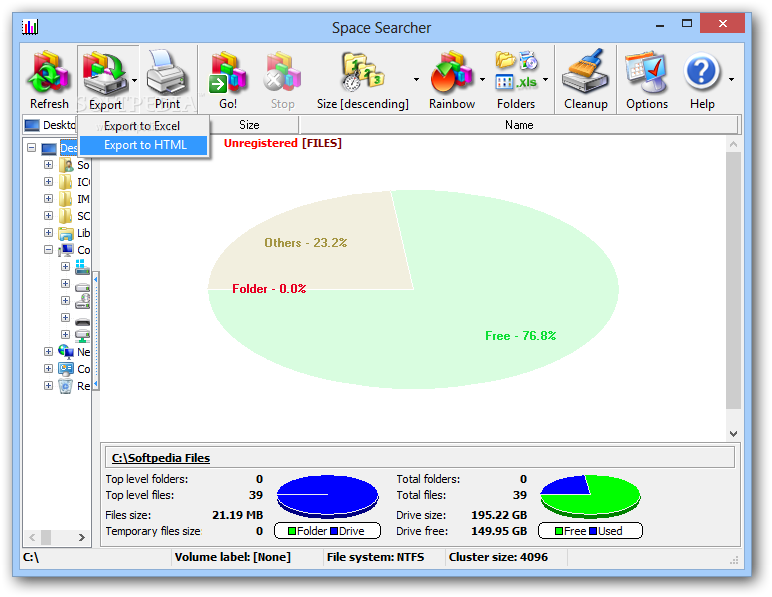Click the Print toolbar icon
The width and height of the screenshot is (772, 597).
tap(167, 73)
